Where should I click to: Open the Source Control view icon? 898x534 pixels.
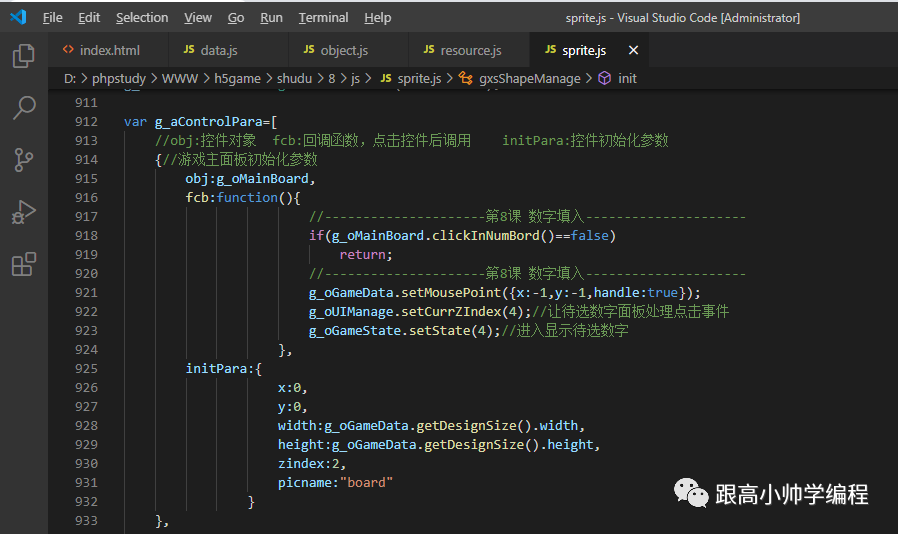pyautogui.click(x=23, y=160)
